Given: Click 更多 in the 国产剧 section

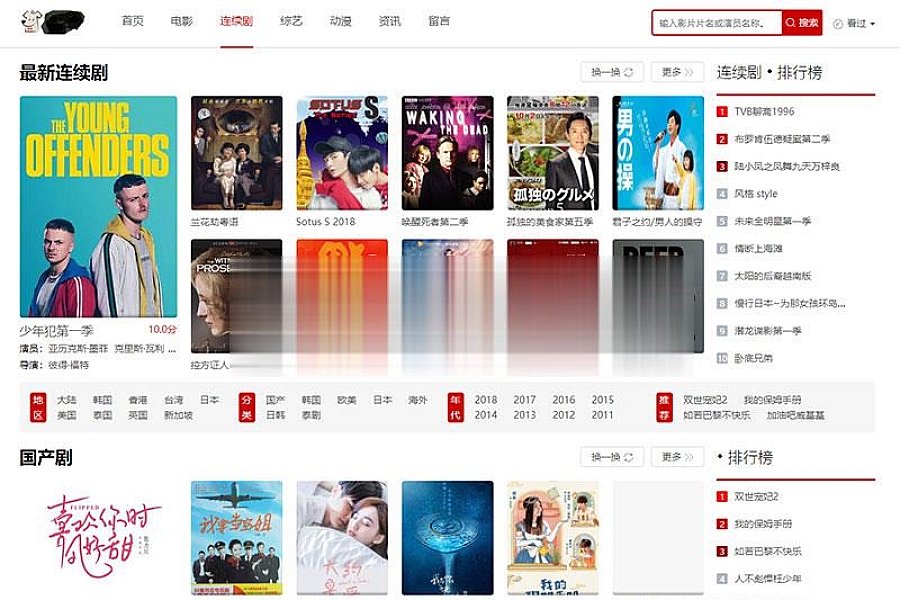Looking at the screenshot, I should pos(677,457).
